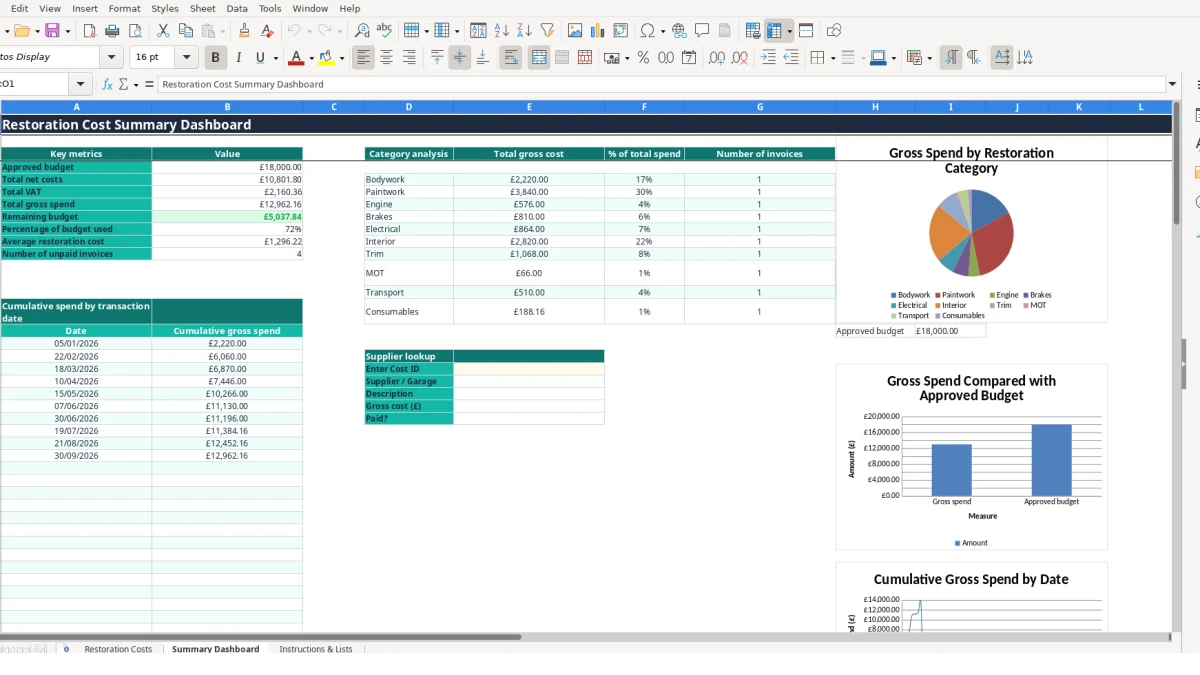Select the Bodywork category cell
This screenshot has width=1200, height=675.
pyautogui.click(x=409, y=179)
